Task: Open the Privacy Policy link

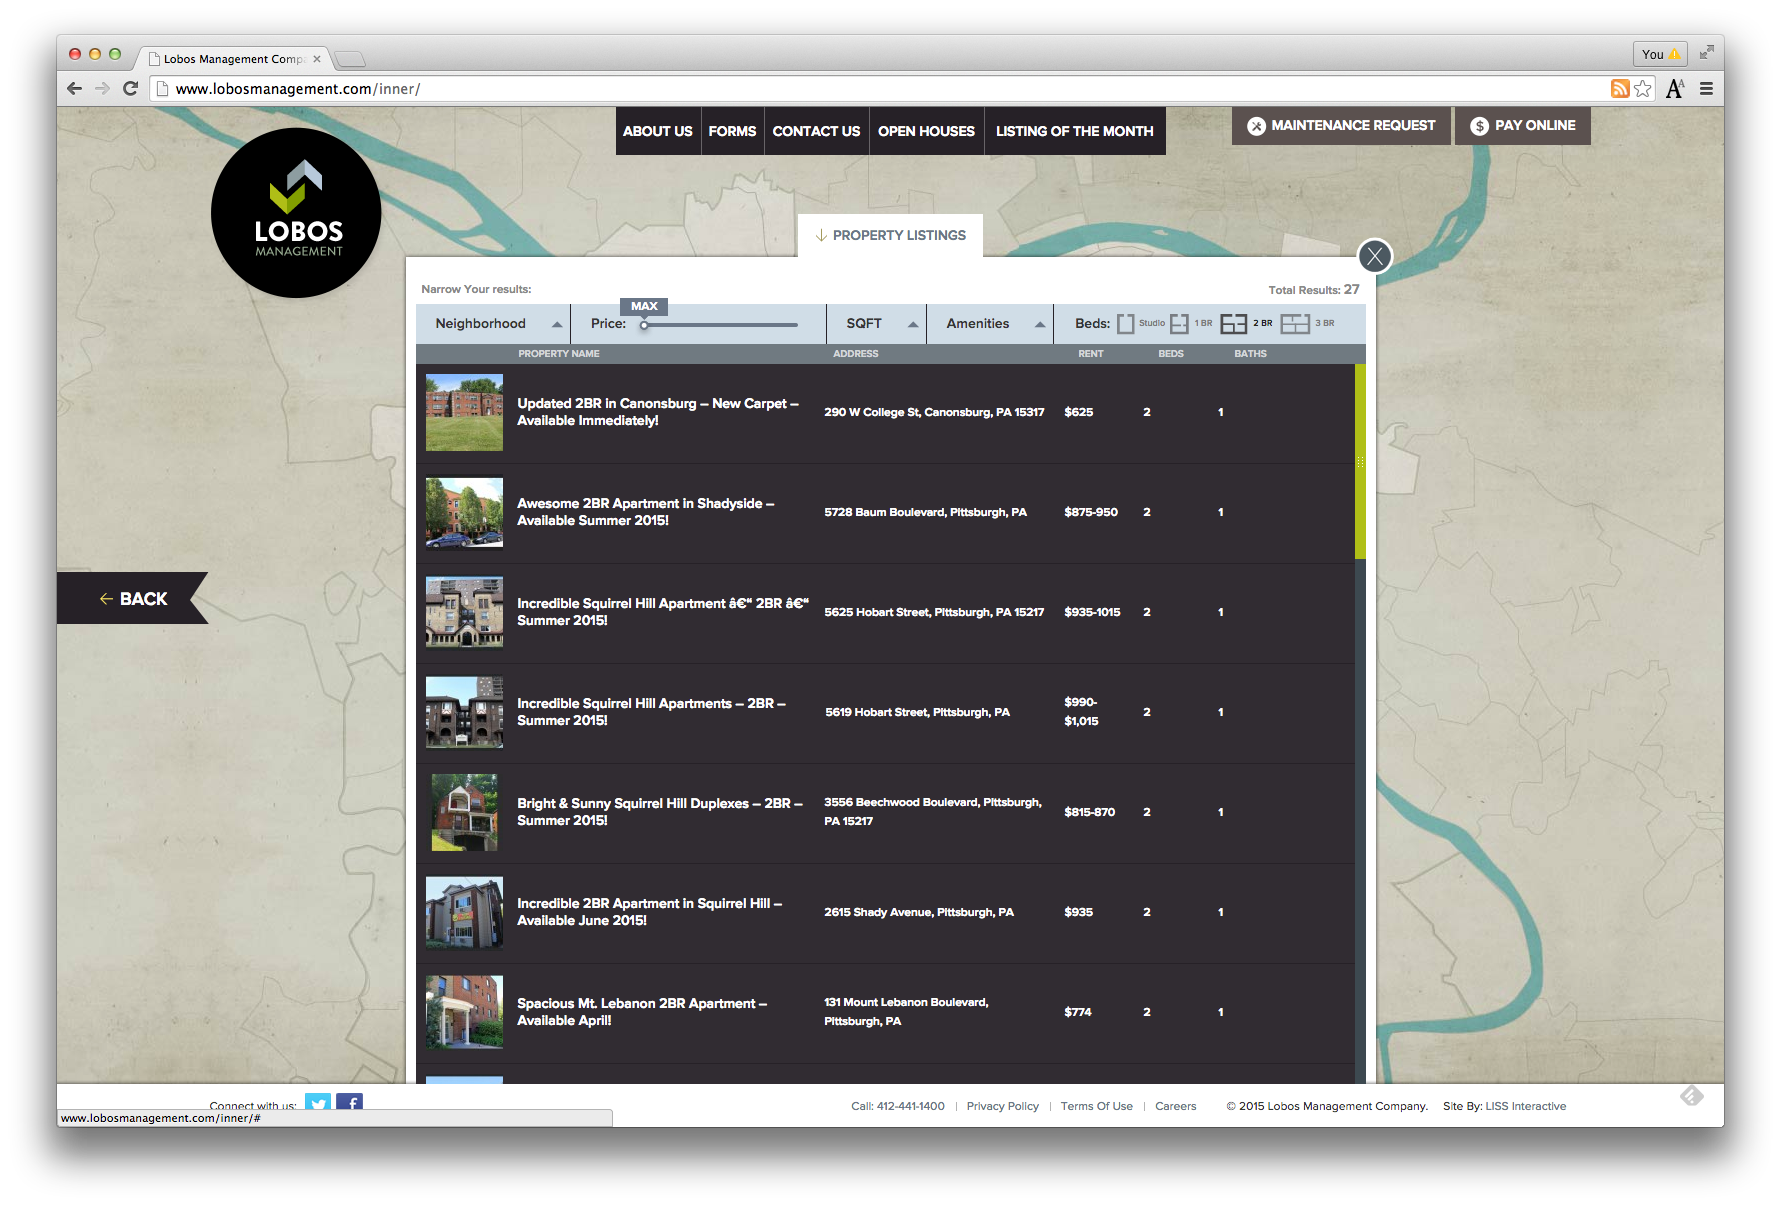Action: point(1002,1106)
